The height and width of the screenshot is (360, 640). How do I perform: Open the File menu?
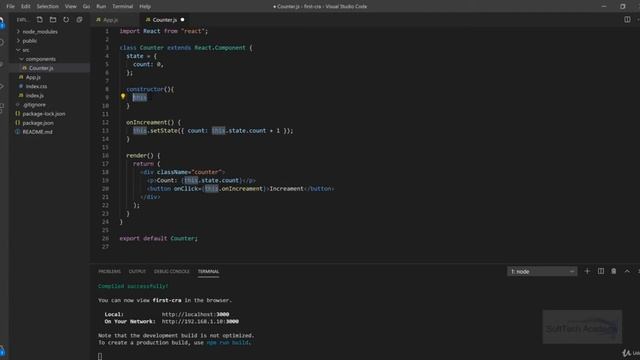pos(11,7)
